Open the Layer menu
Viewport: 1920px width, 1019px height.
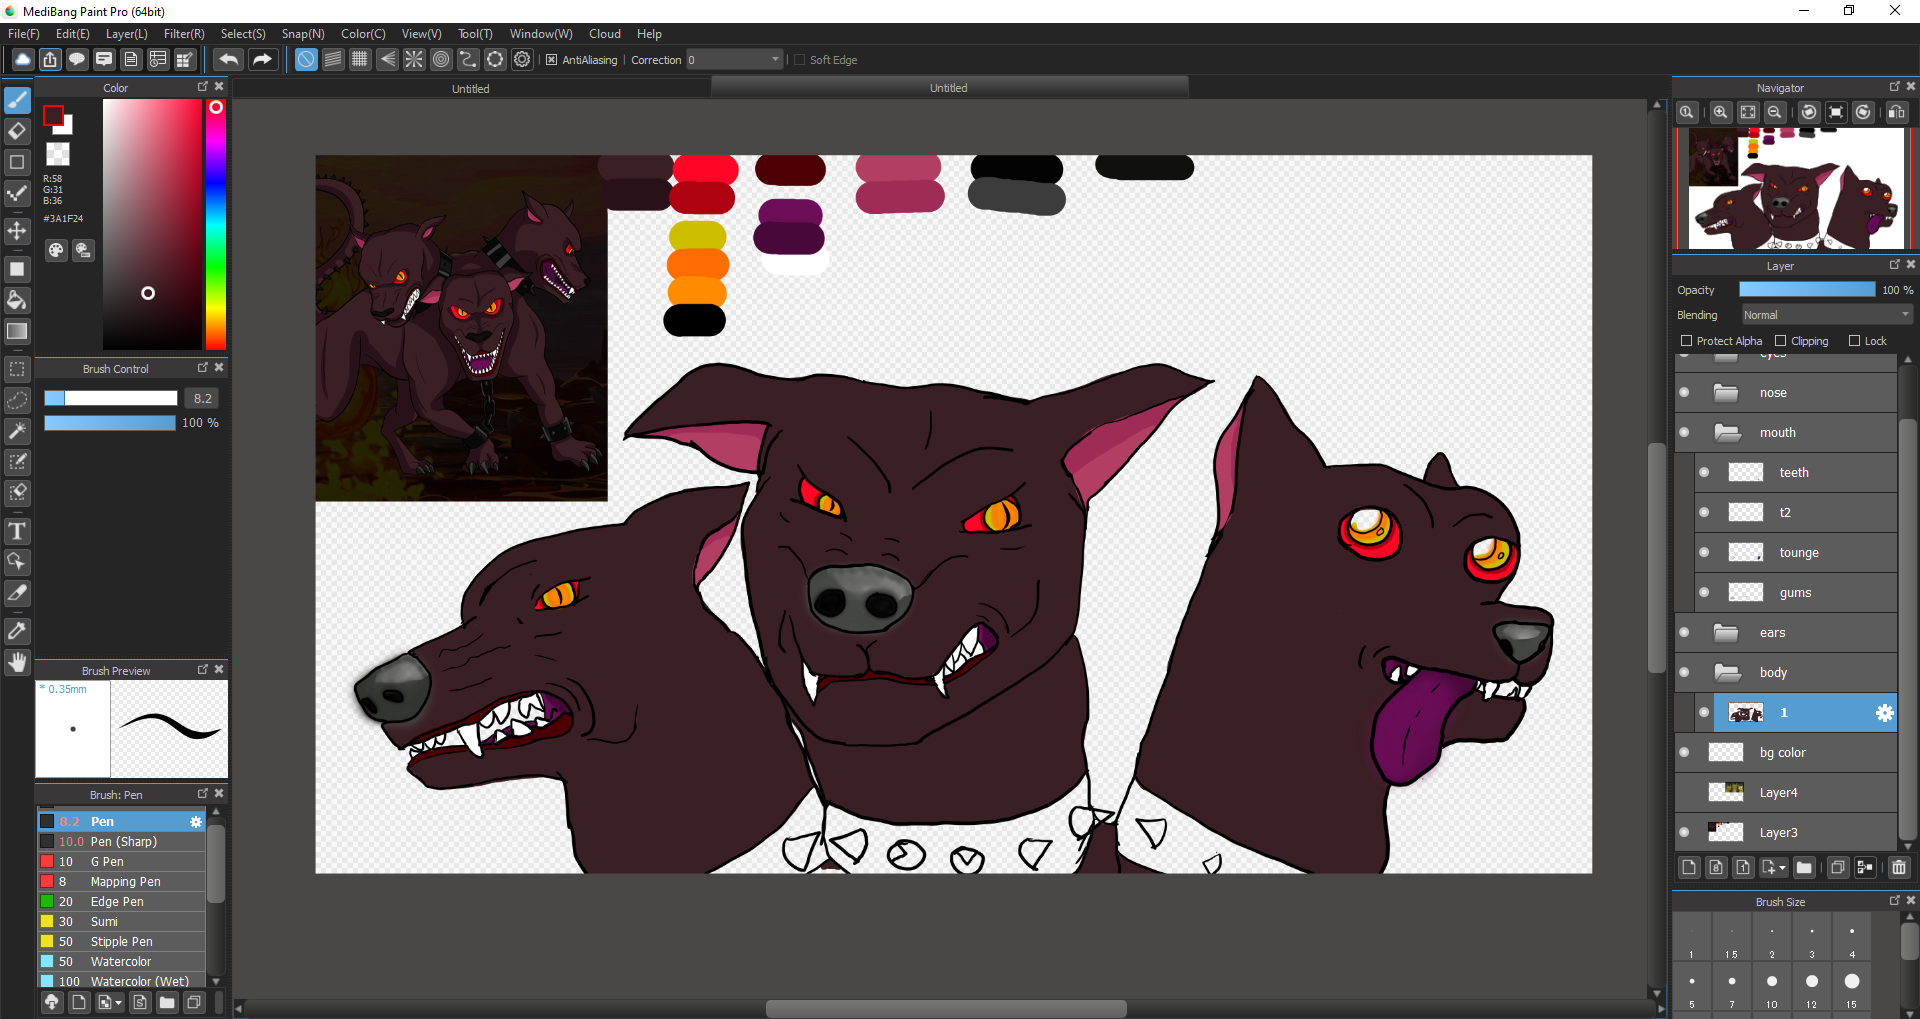point(126,33)
